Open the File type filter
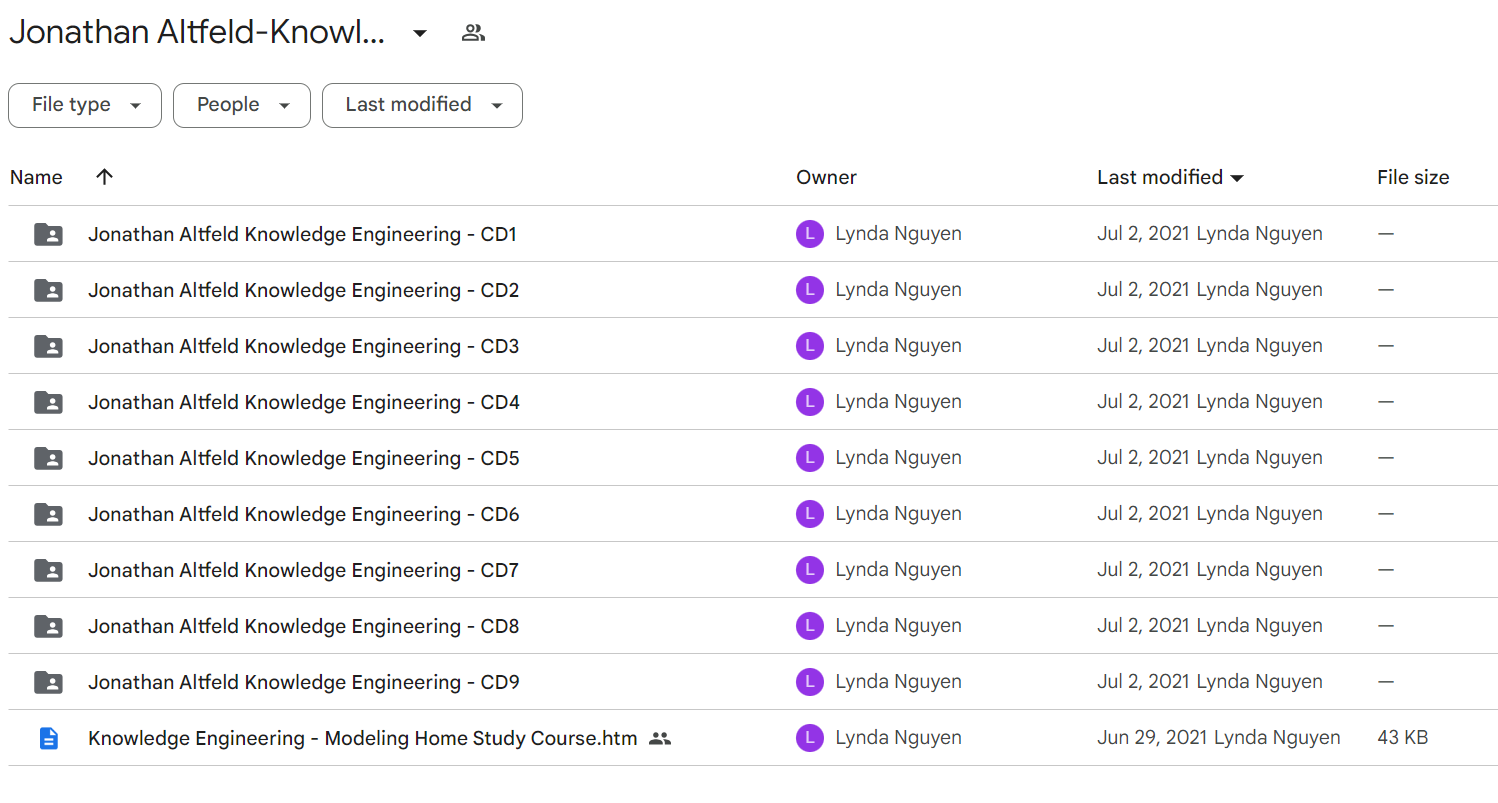The height and width of the screenshot is (803, 1498). click(85, 105)
